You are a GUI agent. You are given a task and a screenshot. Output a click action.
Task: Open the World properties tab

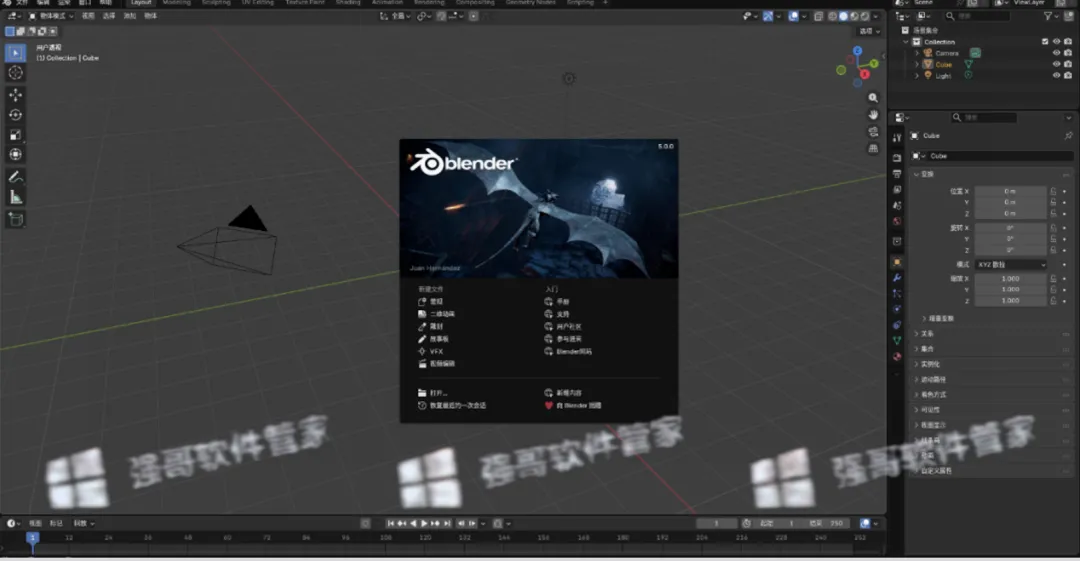(897, 221)
